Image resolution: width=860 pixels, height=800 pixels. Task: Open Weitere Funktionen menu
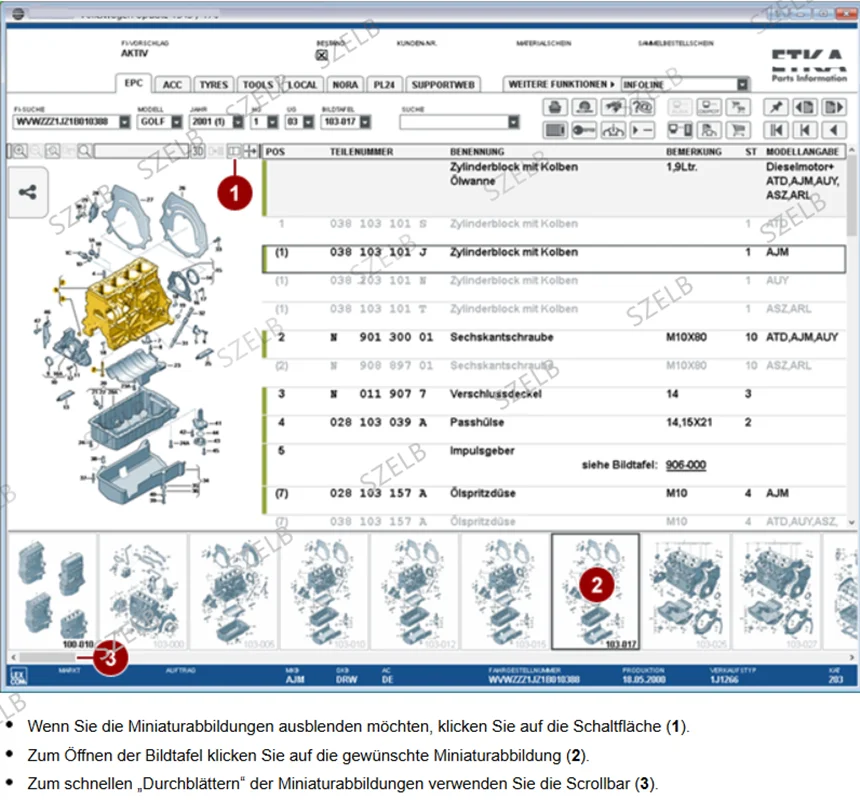[x=562, y=84]
